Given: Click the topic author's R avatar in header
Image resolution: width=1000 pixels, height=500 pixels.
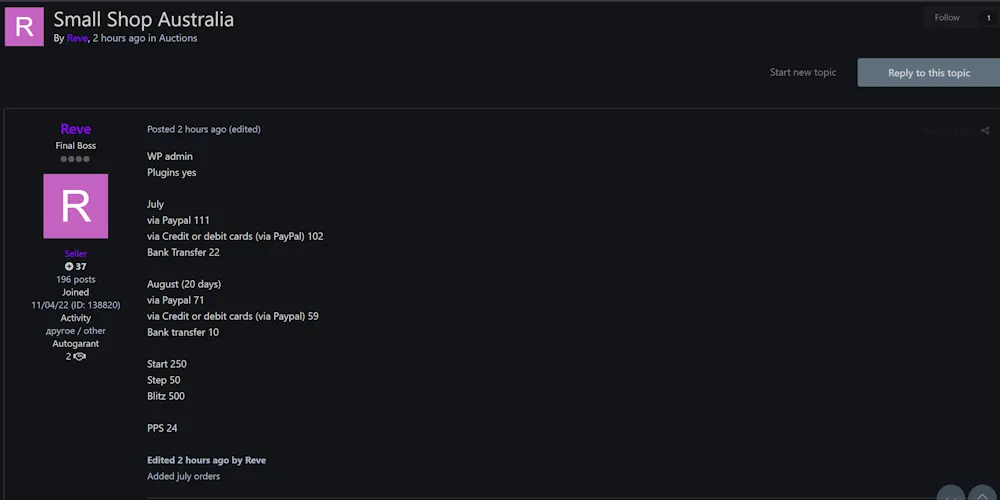Looking at the screenshot, I should [x=24, y=27].
